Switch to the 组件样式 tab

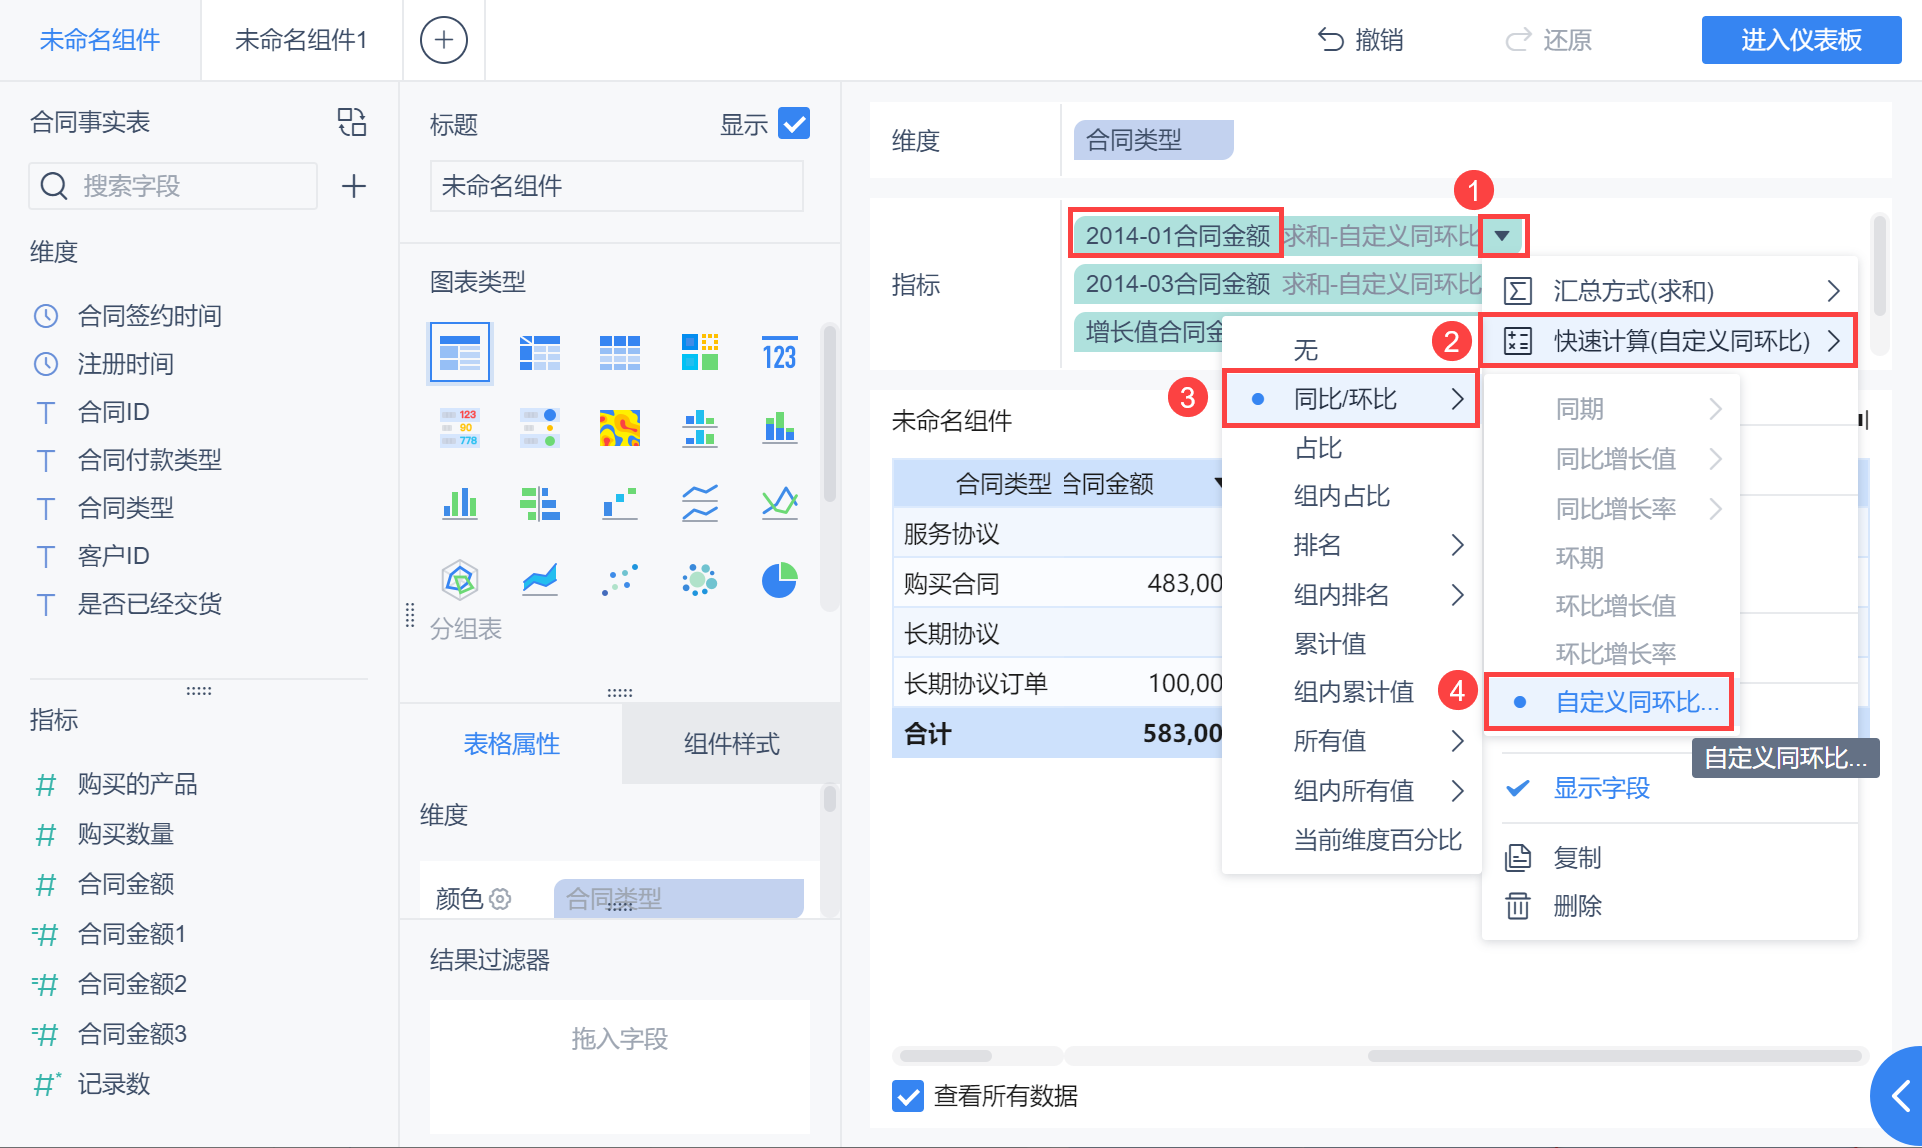point(731,744)
